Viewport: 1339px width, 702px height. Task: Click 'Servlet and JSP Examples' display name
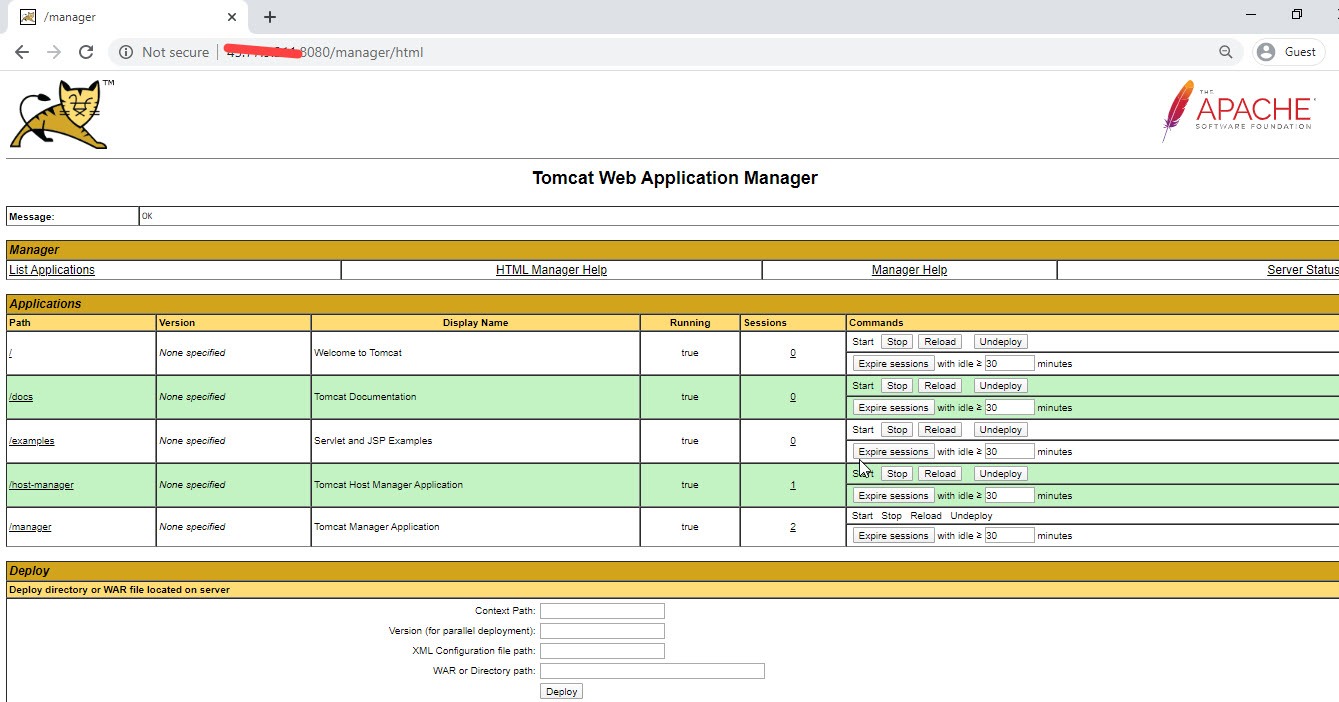tap(373, 441)
